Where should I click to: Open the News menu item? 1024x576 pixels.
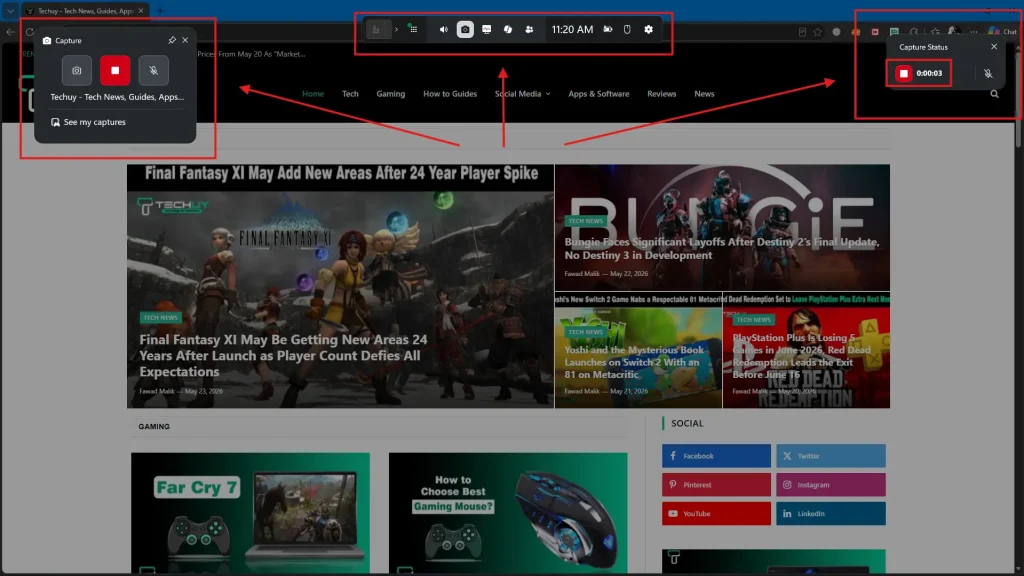(704, 93)
